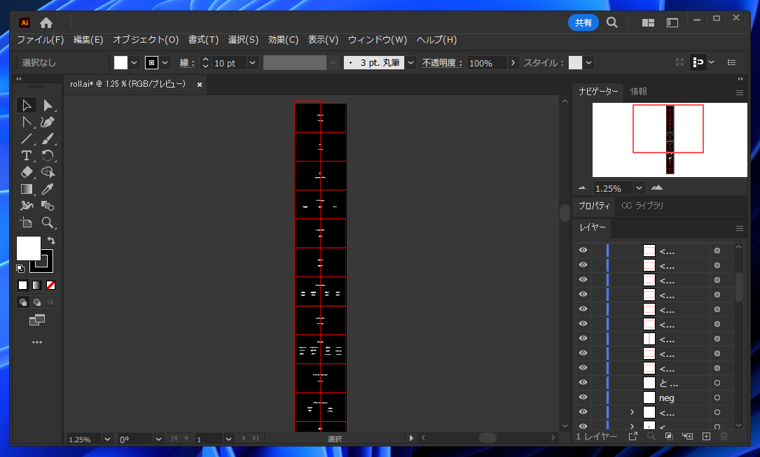This screenshot has width=760, height=457.
Task: Select the Type tool
Action: click(27, 156)
